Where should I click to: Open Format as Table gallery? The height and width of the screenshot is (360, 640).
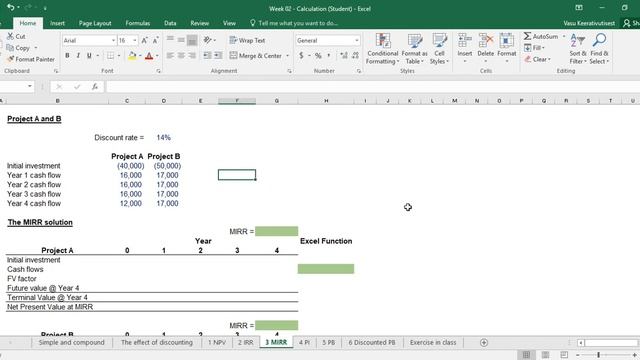[x=414, y=49]
